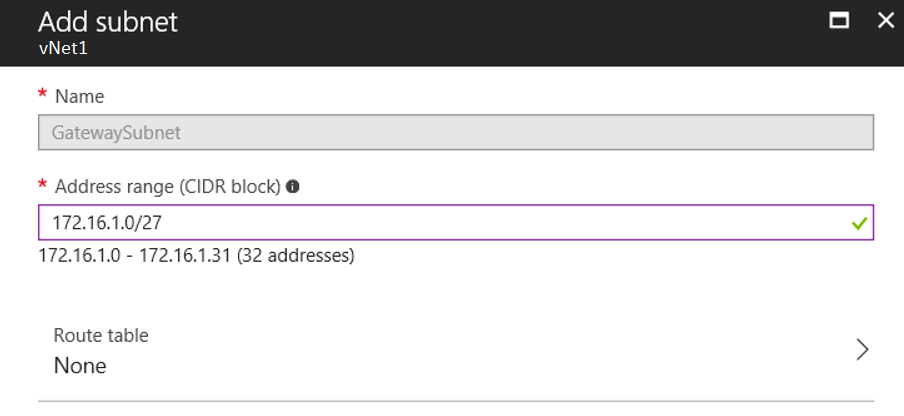Click the Name field label
This screenshot has height=416, width=904.
point(80,97)
